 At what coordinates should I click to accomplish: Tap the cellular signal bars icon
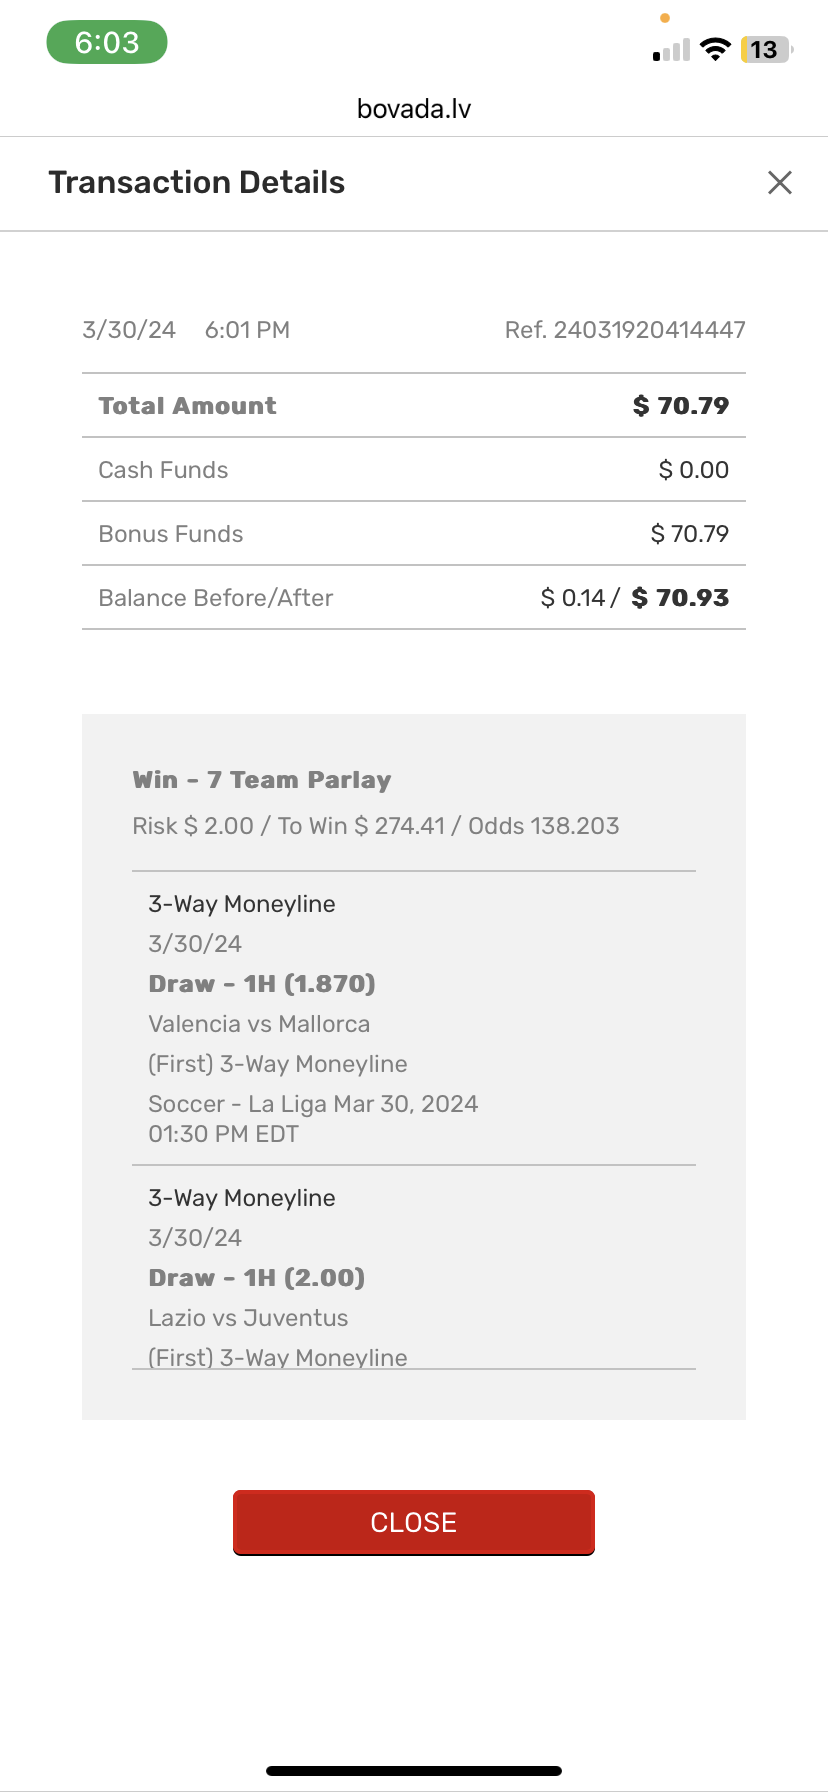coord(672,51)
